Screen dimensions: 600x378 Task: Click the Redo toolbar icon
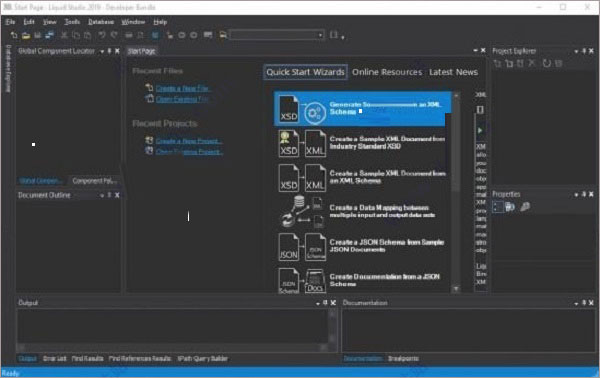coord(114,35)
